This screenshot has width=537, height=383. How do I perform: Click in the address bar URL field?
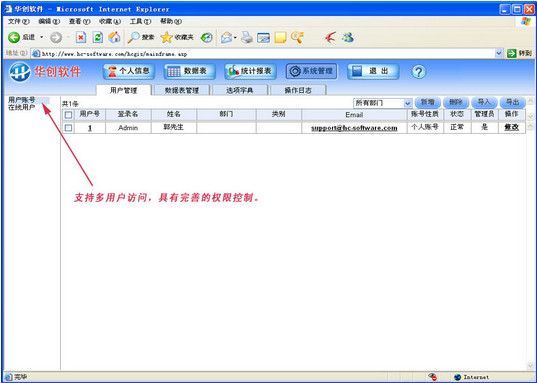[x=264, y=54]
